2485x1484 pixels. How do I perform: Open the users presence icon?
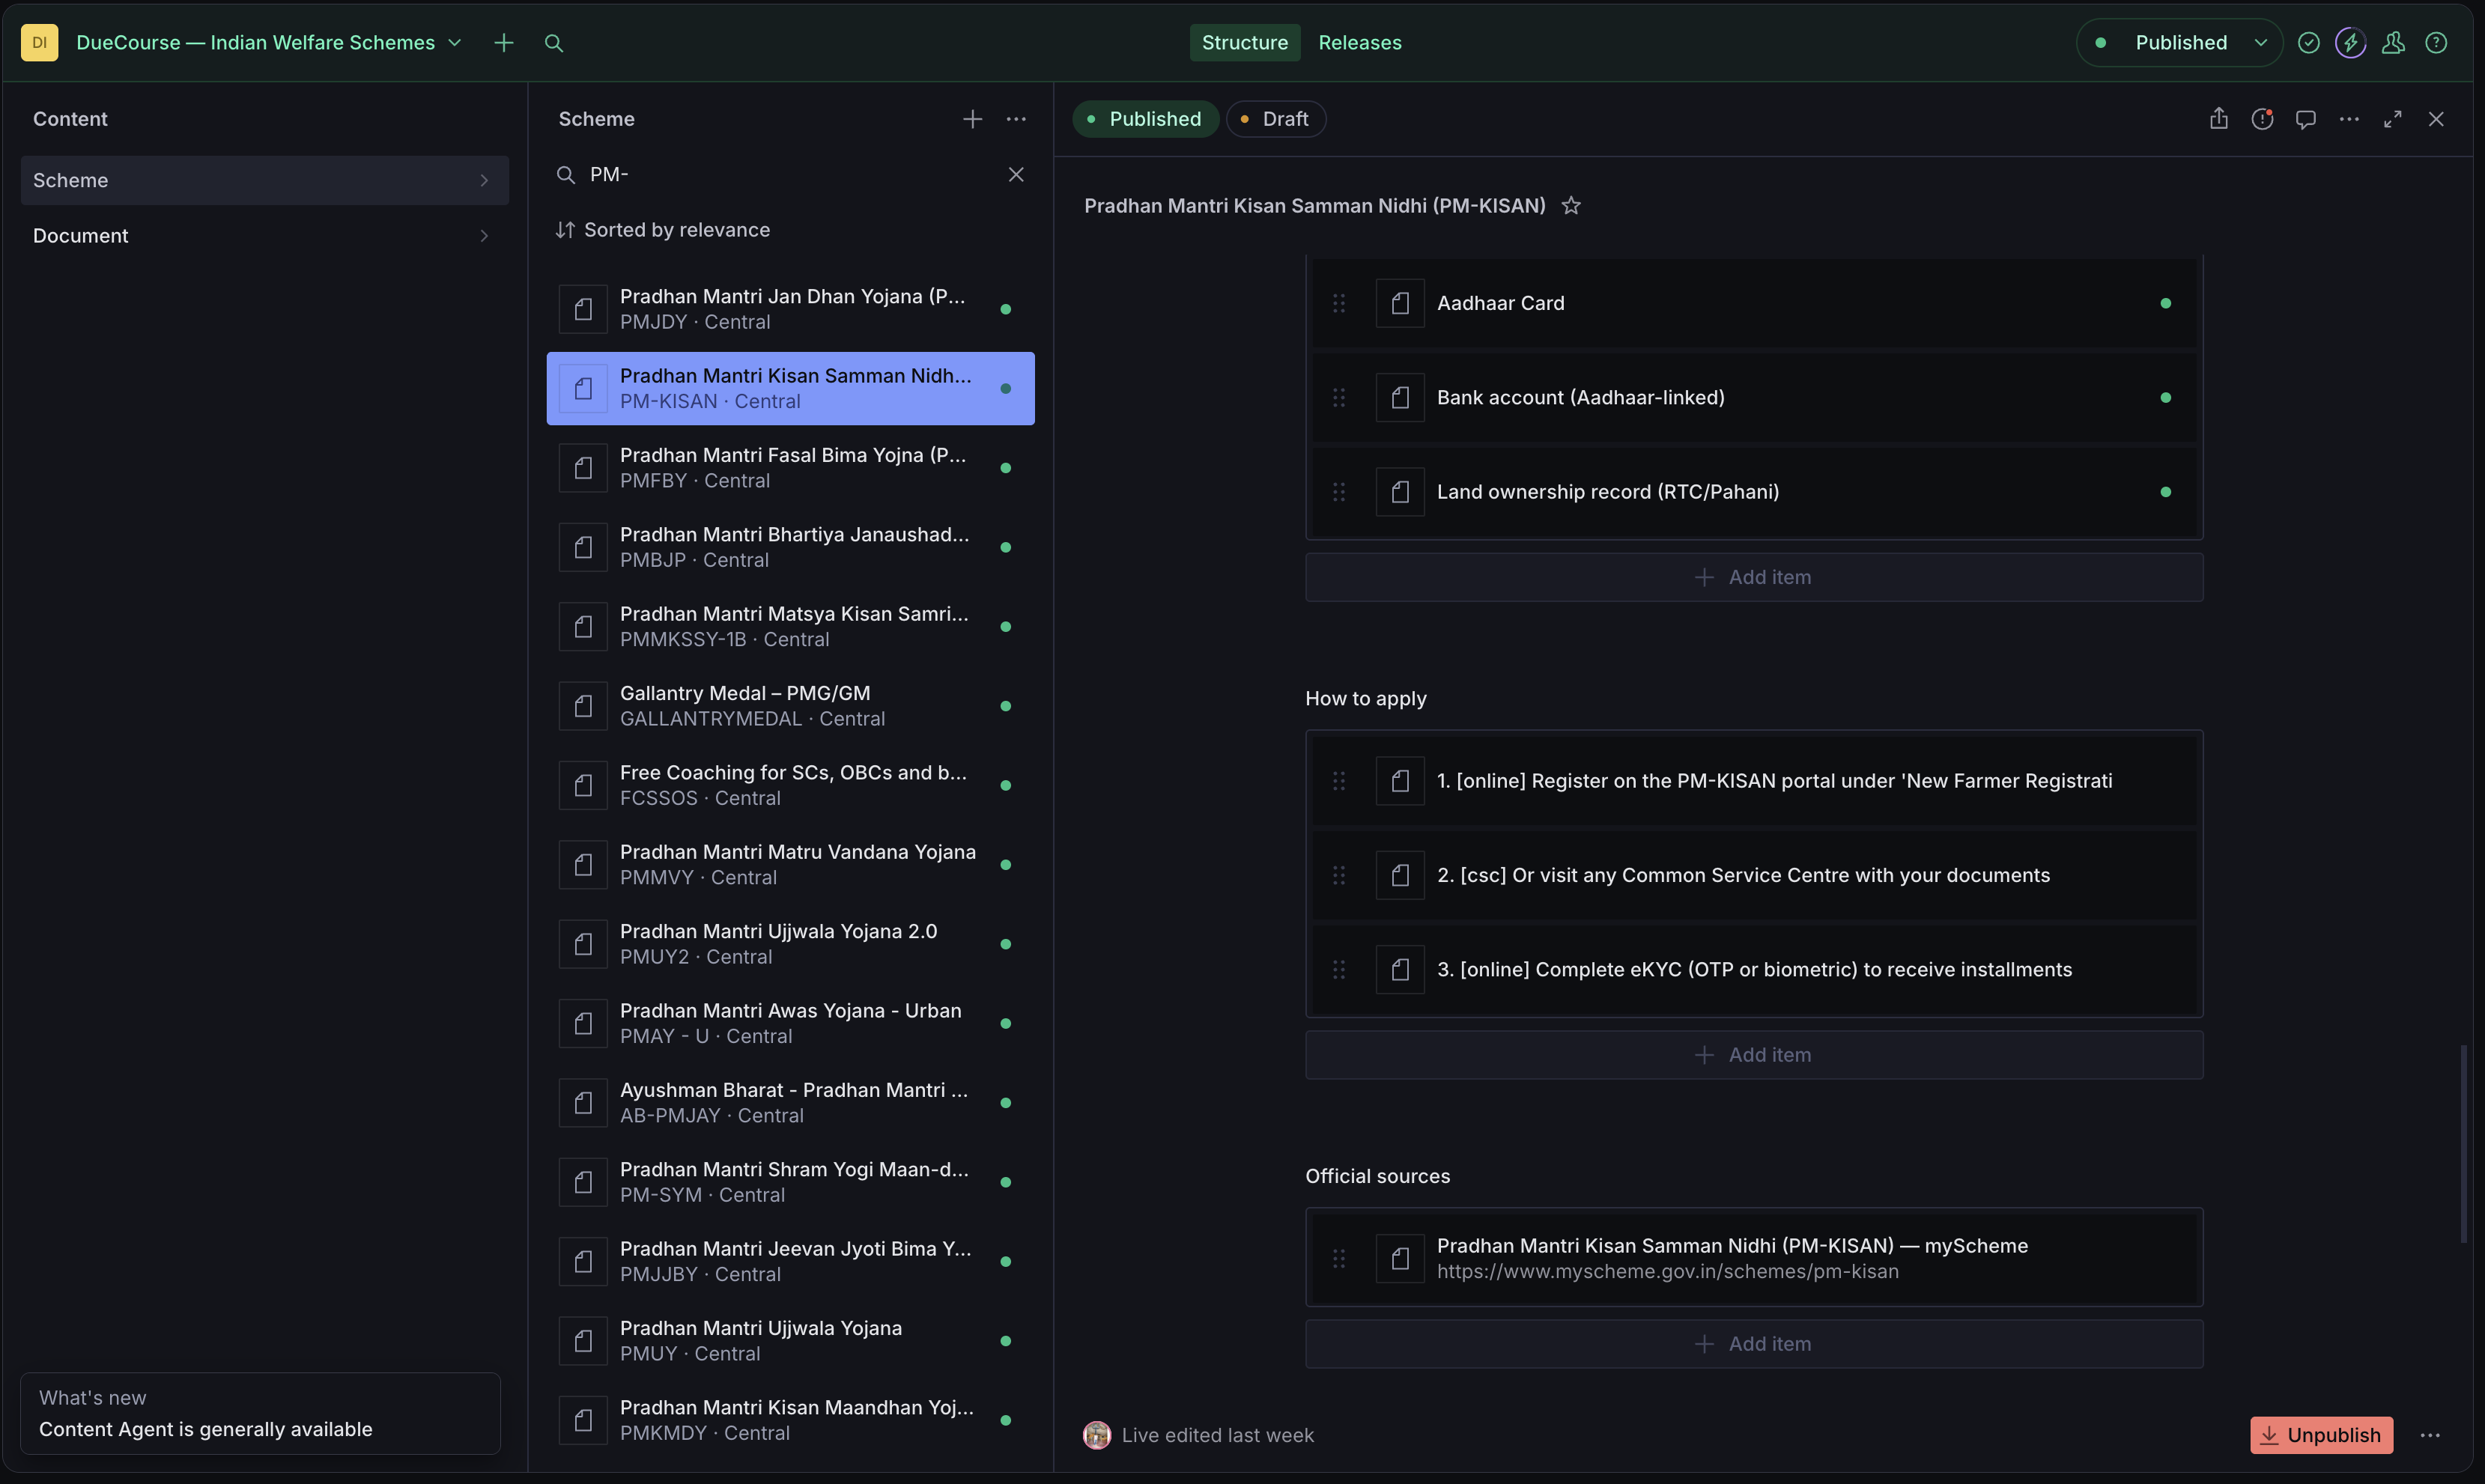click(x=2393, y=43)
